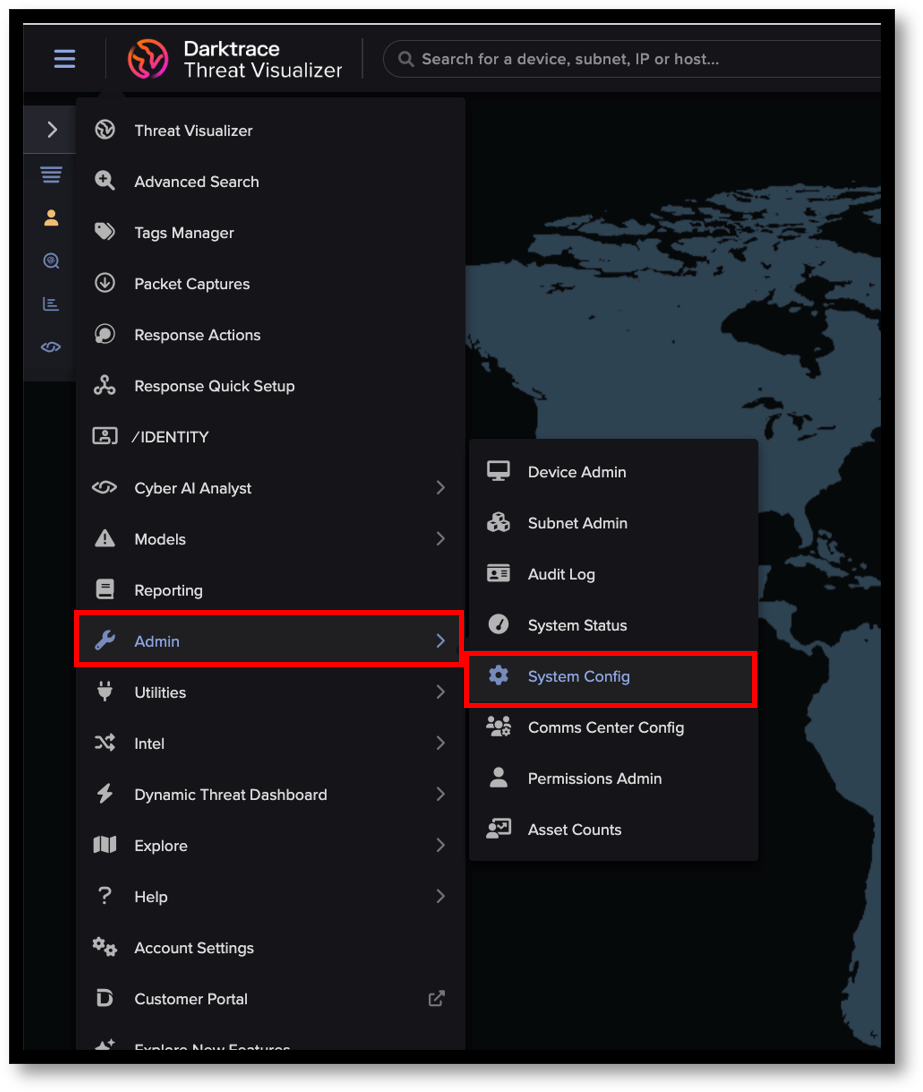Open the bar chart sidebar icon
This screenshot has width=923, height=1092.
51,304
